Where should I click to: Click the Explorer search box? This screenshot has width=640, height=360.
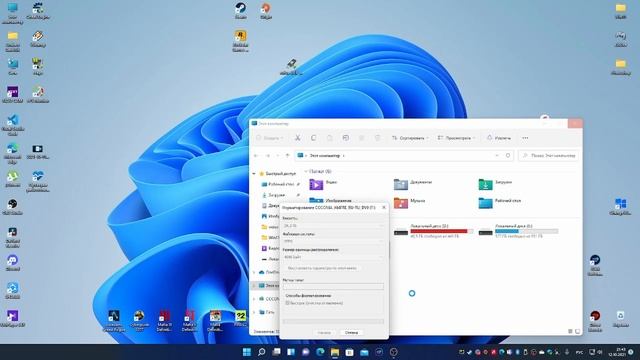[x=549, y=156]
